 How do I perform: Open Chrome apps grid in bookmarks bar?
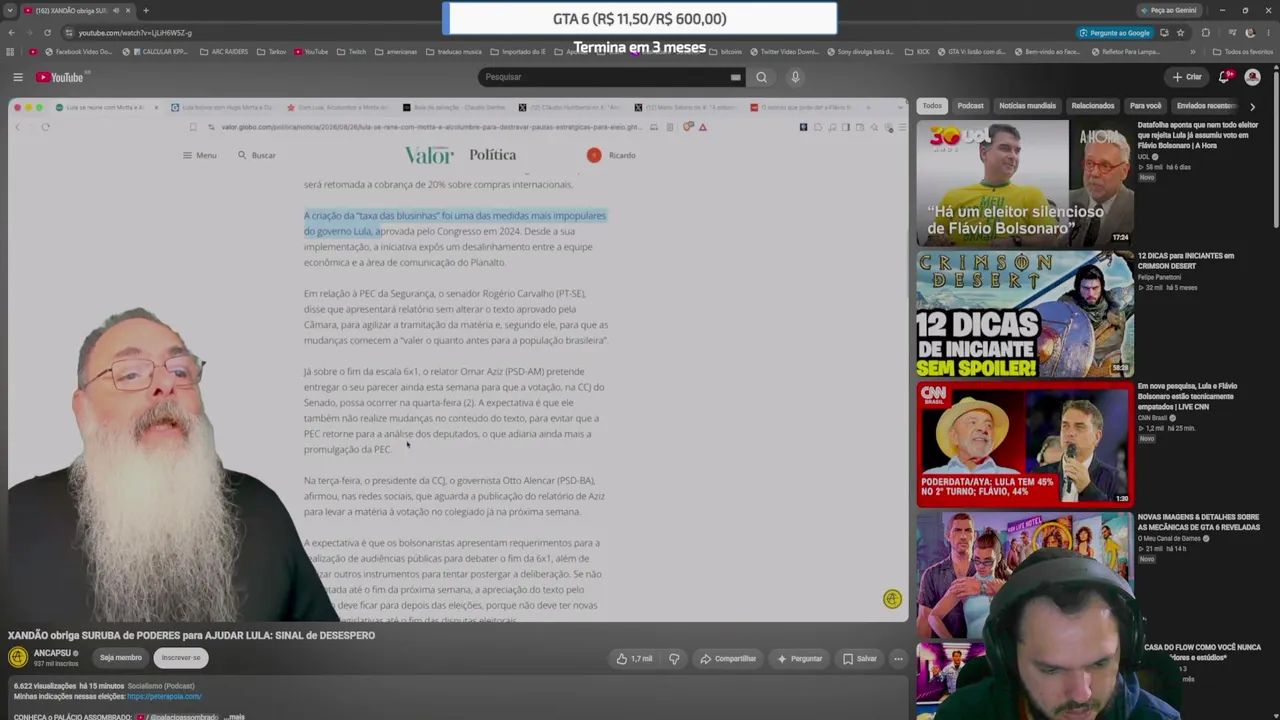pos(11,52)
